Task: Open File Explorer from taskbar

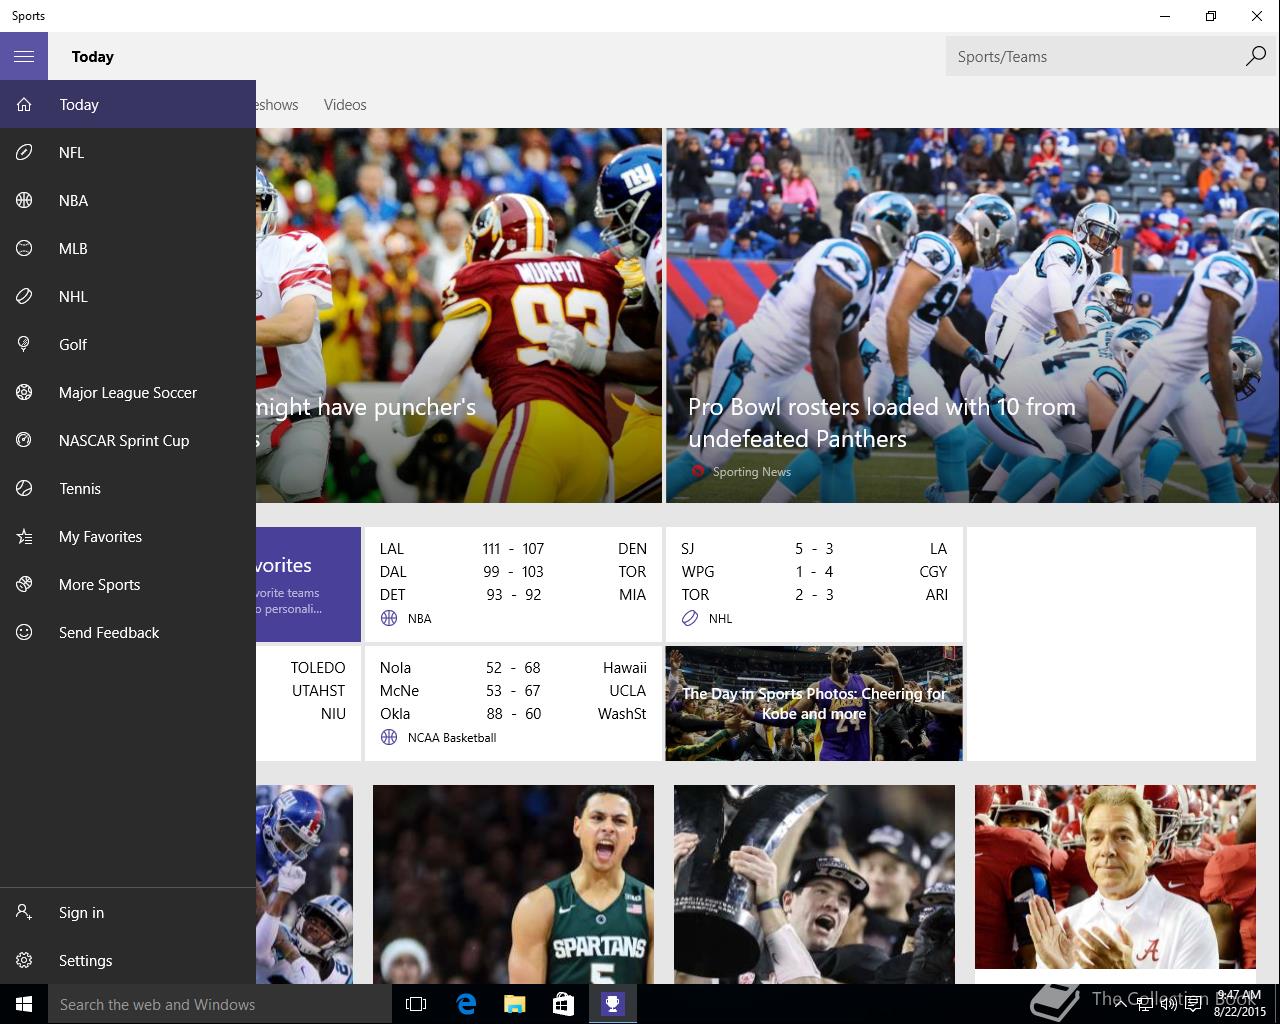Action: click(514, 1004)
